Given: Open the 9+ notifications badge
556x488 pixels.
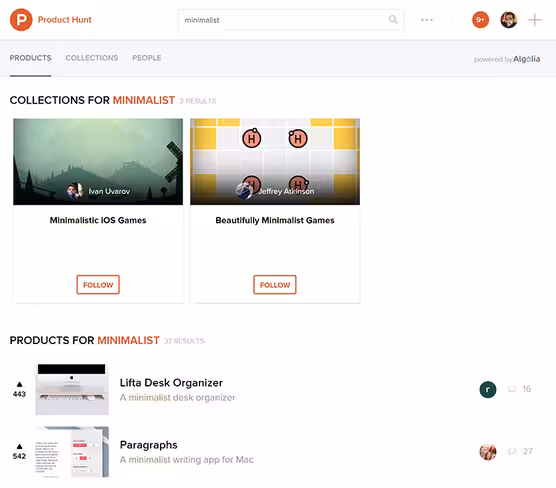Looking at the screenshot, I should pyautogui.click(x=480, y=20).
